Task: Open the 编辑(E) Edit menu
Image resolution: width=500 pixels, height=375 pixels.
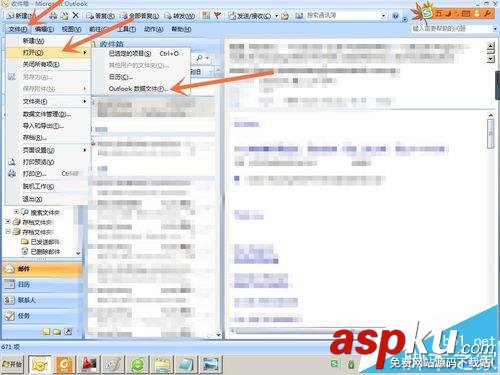Action: pos(44,29)
